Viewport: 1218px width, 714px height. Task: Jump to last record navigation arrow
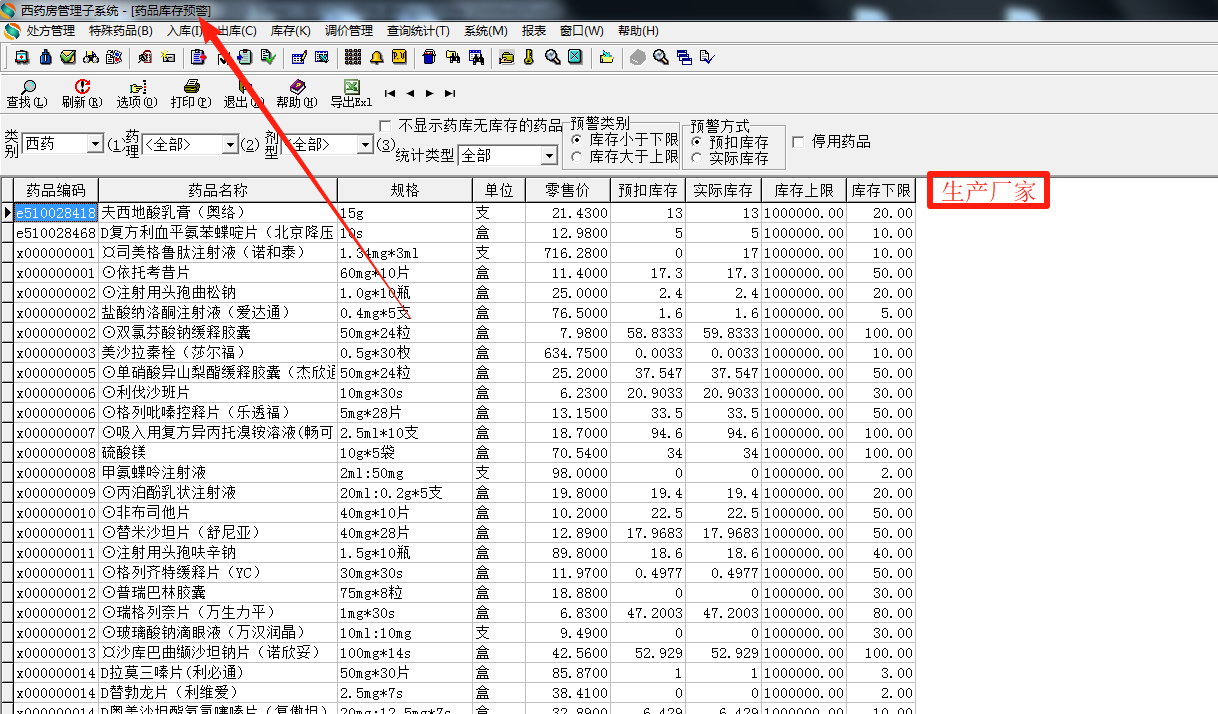[x=450, y=93]
